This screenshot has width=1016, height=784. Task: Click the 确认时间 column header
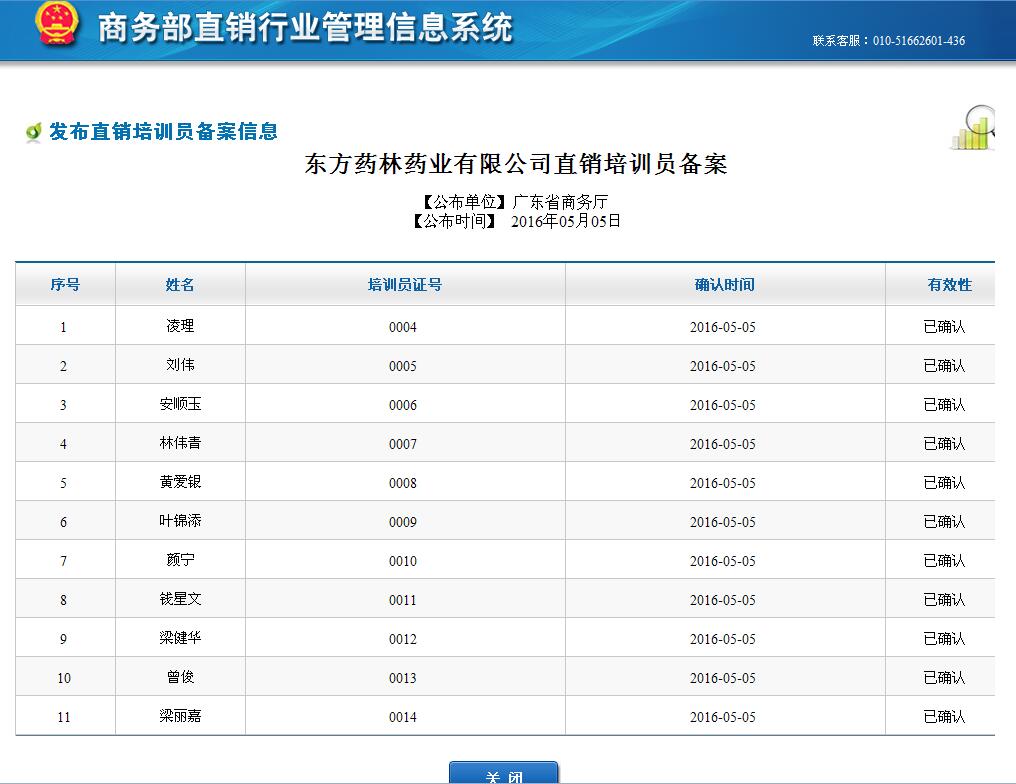click(x=725, y=285)
